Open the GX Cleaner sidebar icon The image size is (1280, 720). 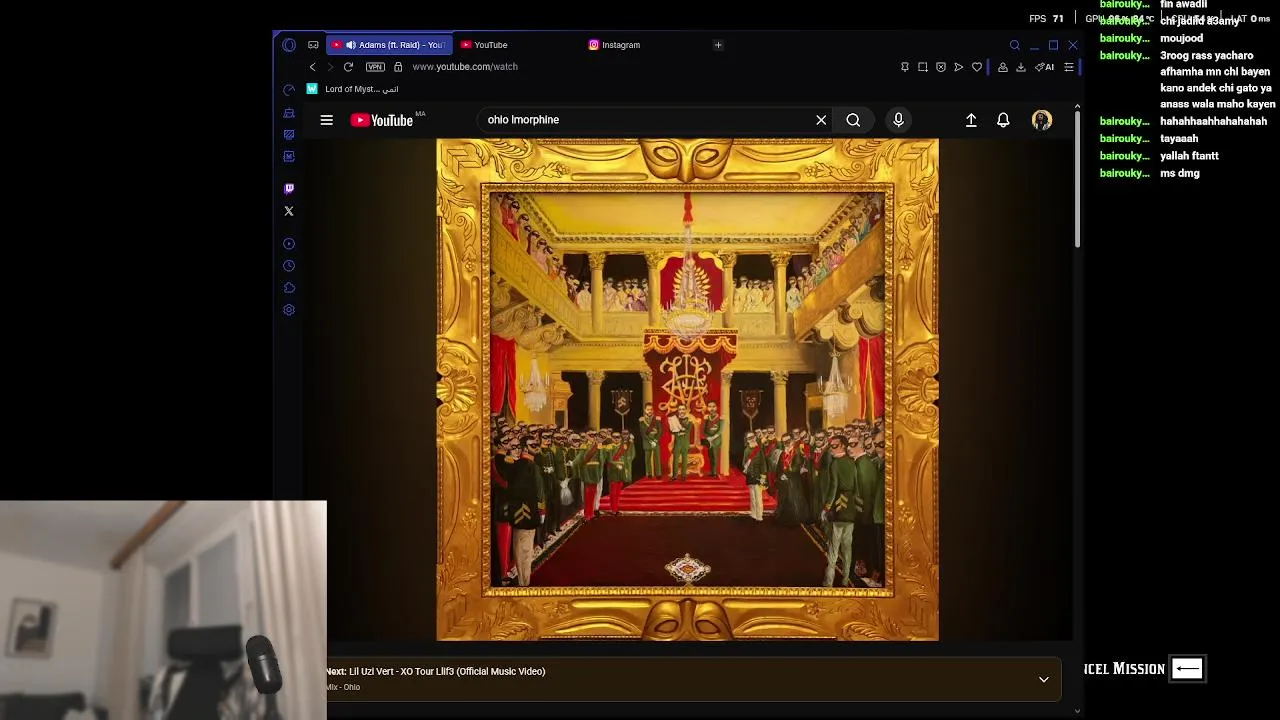tap(289, 113)
